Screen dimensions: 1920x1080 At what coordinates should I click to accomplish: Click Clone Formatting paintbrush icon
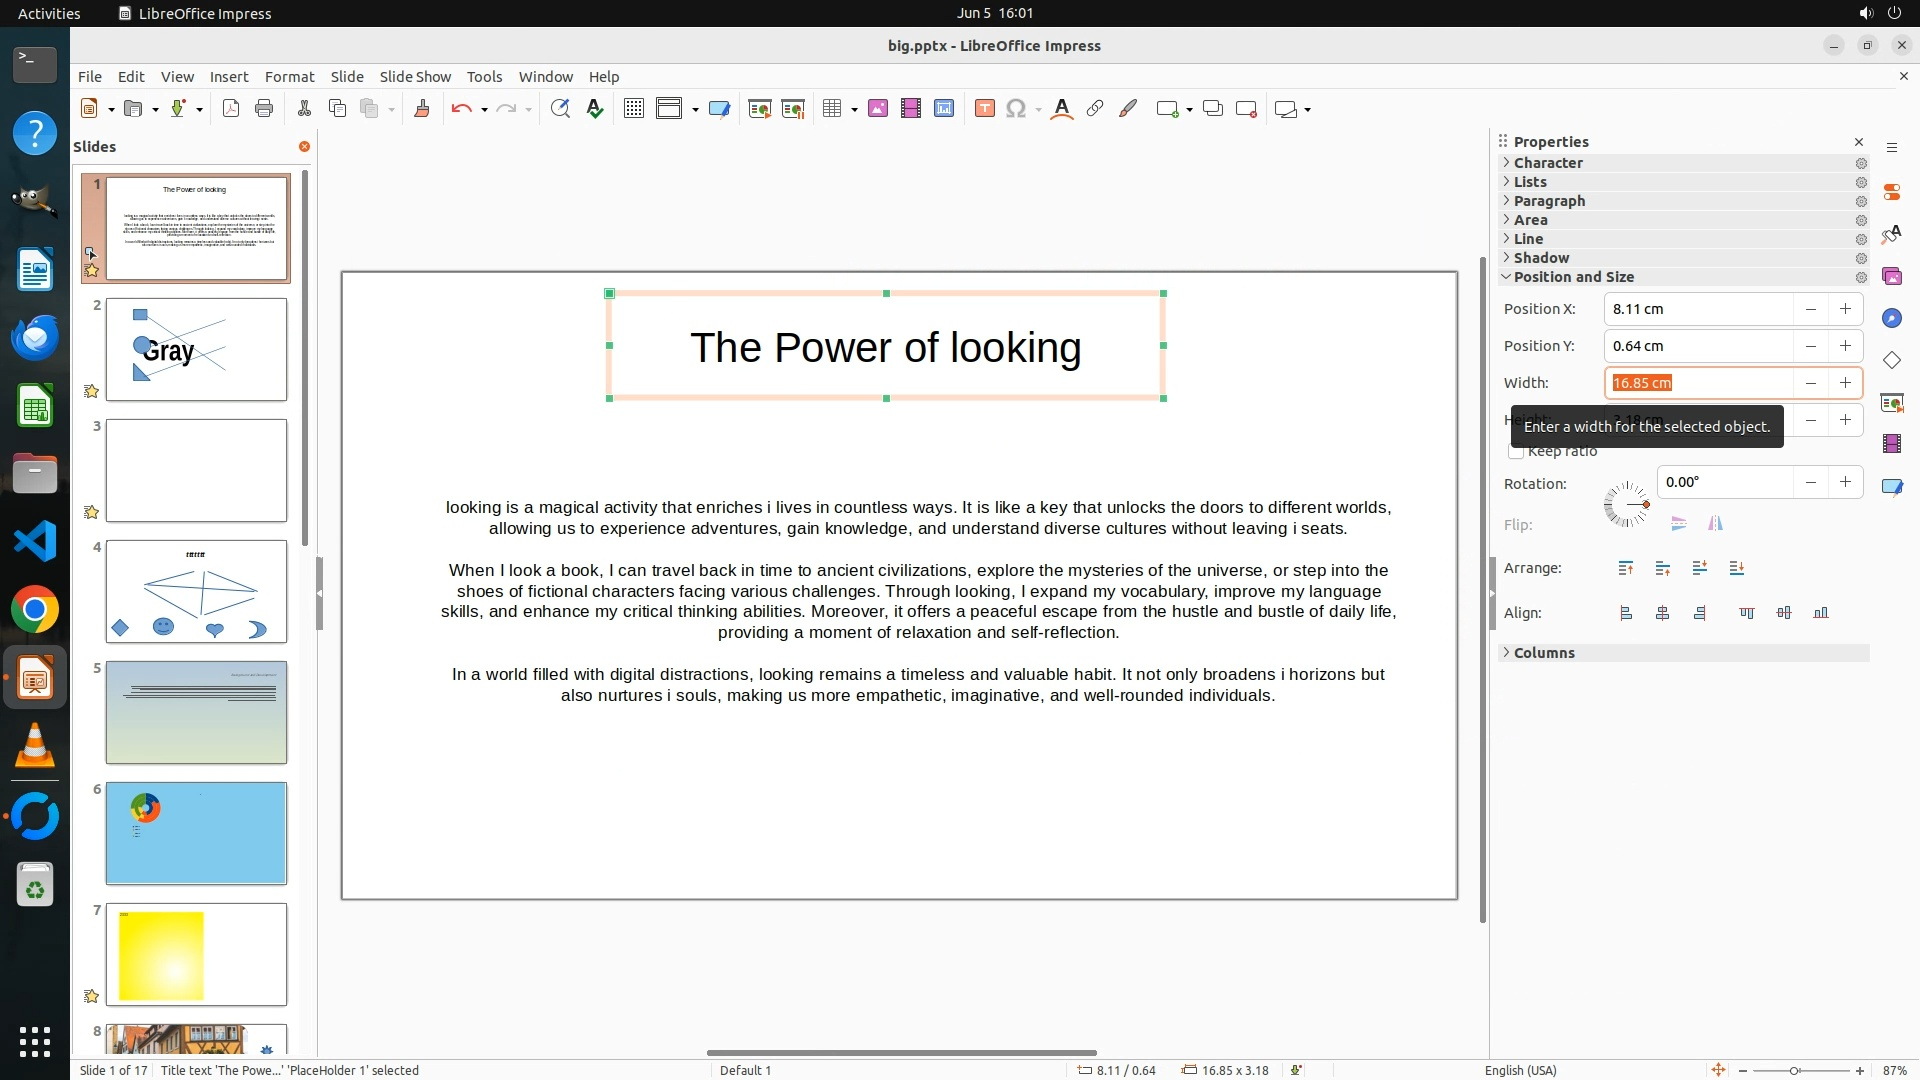pyautogui.click(x=421, y=109)
